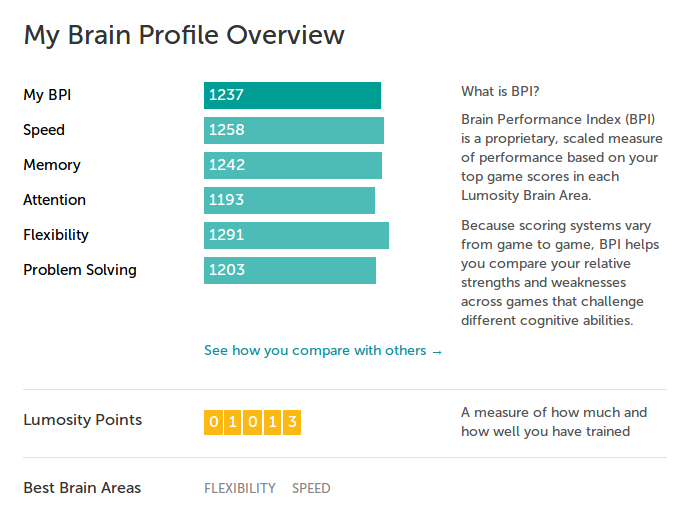Click the 'Memory' row label

52,165
